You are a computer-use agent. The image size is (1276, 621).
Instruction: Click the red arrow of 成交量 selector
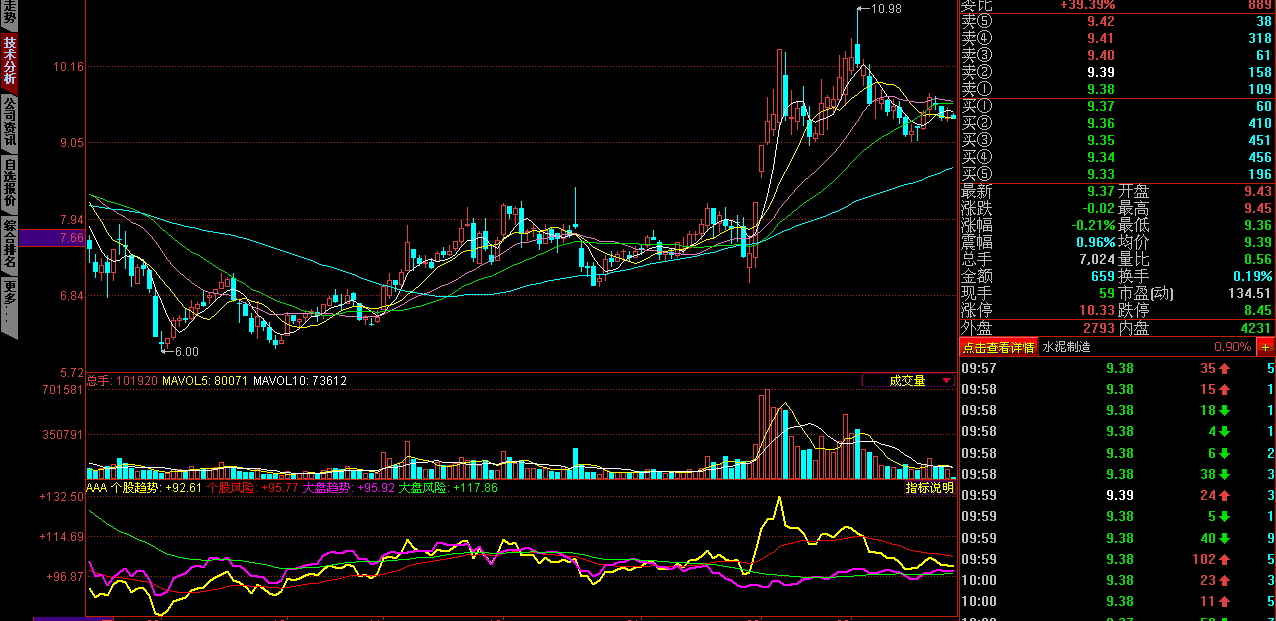(x=946, y=380)
